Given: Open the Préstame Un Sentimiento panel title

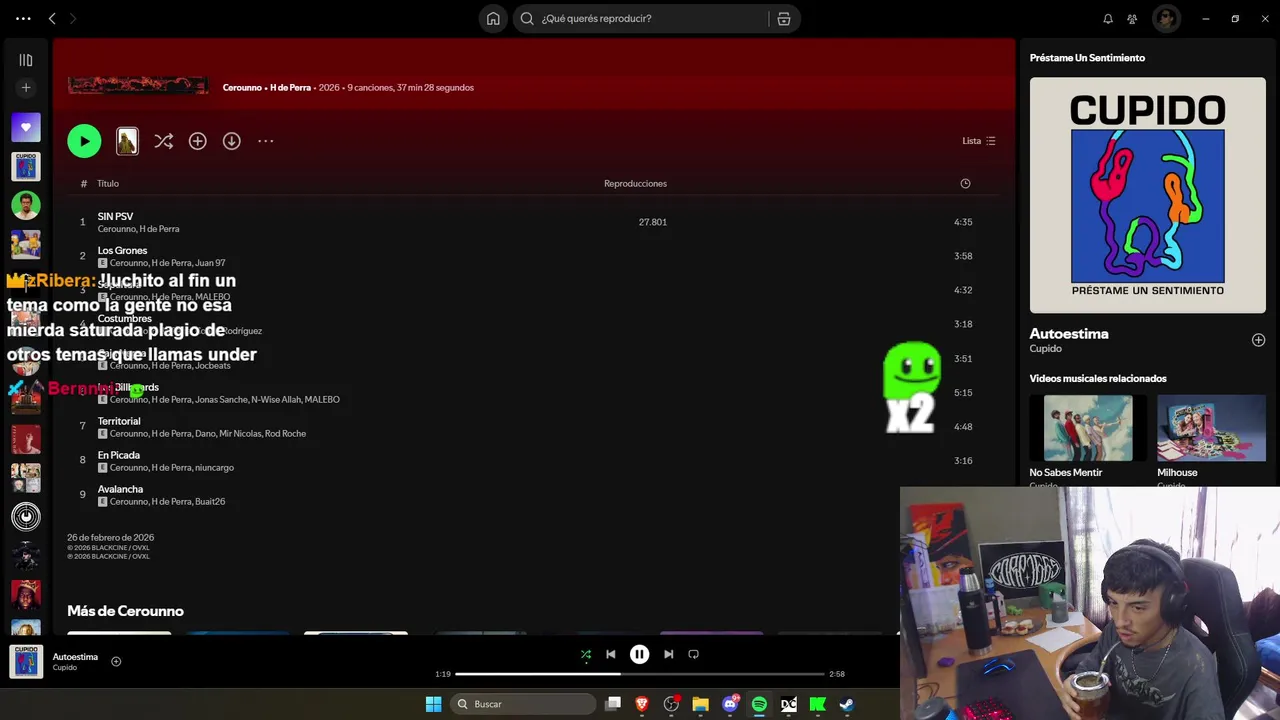Looking at the screenshot, I should pyautogui.click(x=1087, y=58).
